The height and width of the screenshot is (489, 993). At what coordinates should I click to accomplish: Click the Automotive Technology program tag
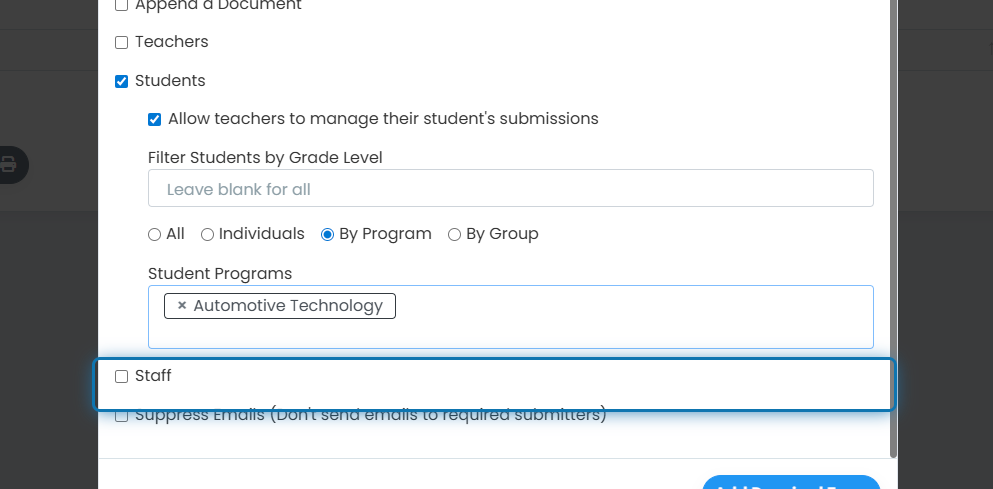coord(288,306)
